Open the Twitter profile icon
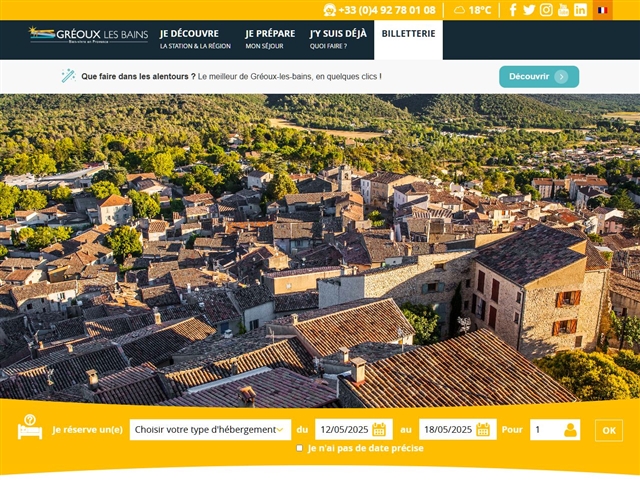This screenshot has width=640, height=480. pos(529,10)
